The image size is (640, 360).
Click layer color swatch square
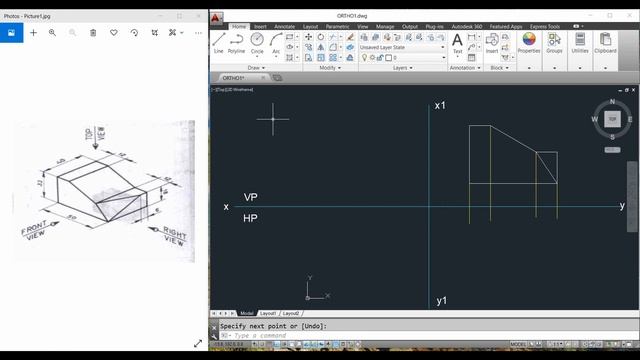click(389, 58)
